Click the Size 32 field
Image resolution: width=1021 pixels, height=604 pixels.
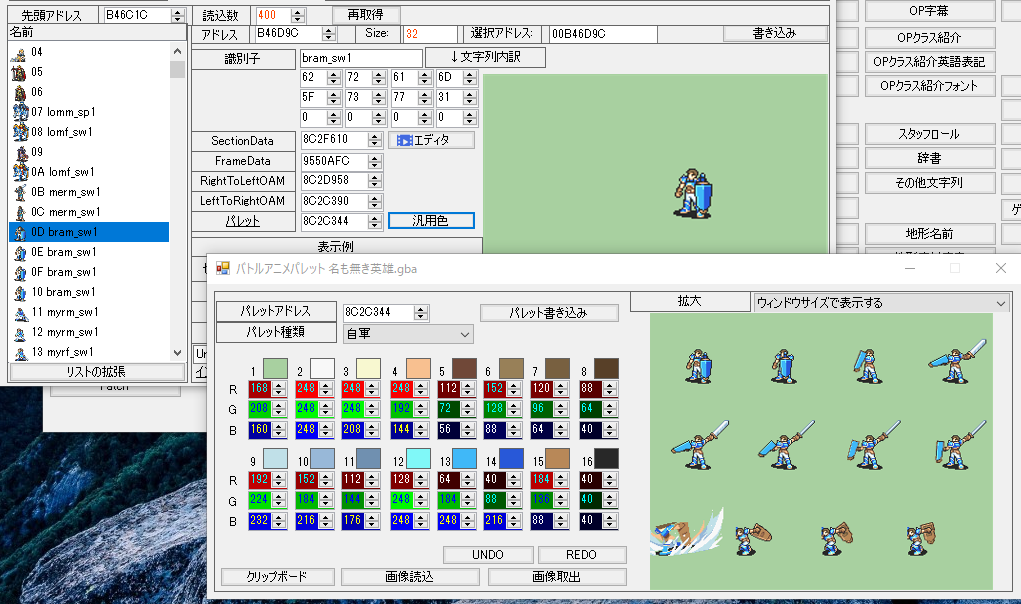430,34
